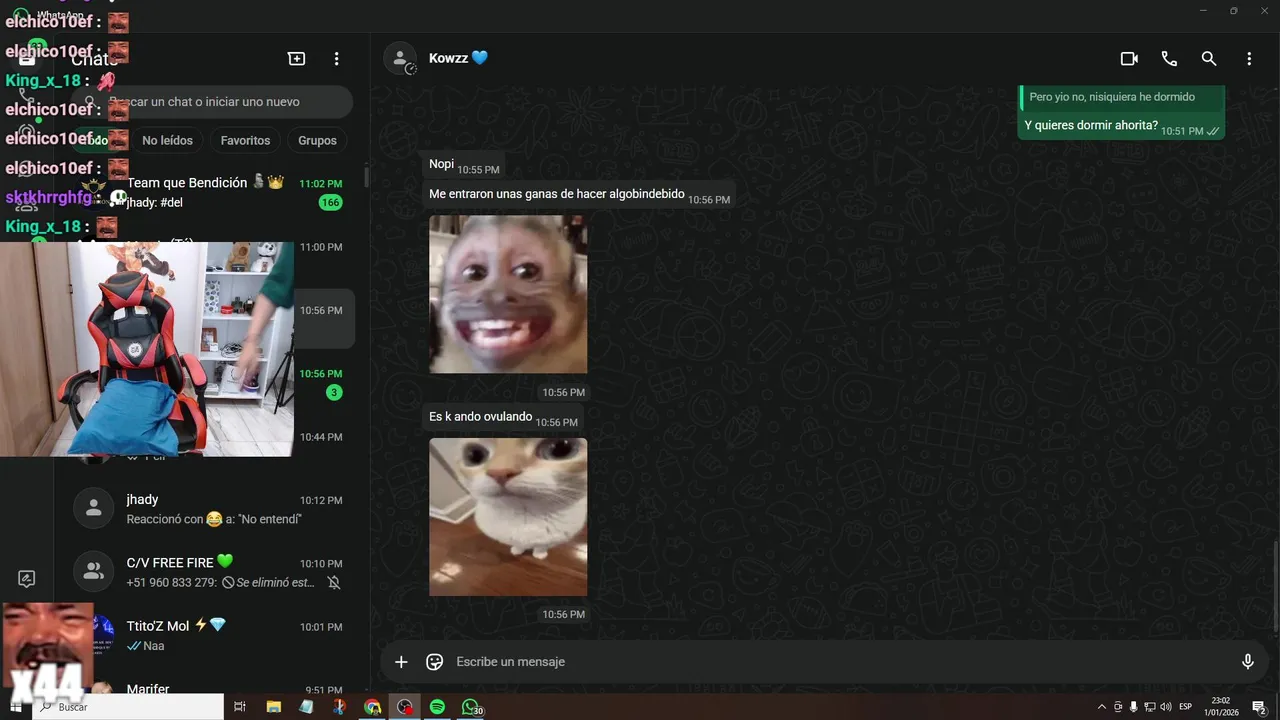Viewport: 1280px width, 720px height.
Task: Open chat list options menu
Action: 337,59
